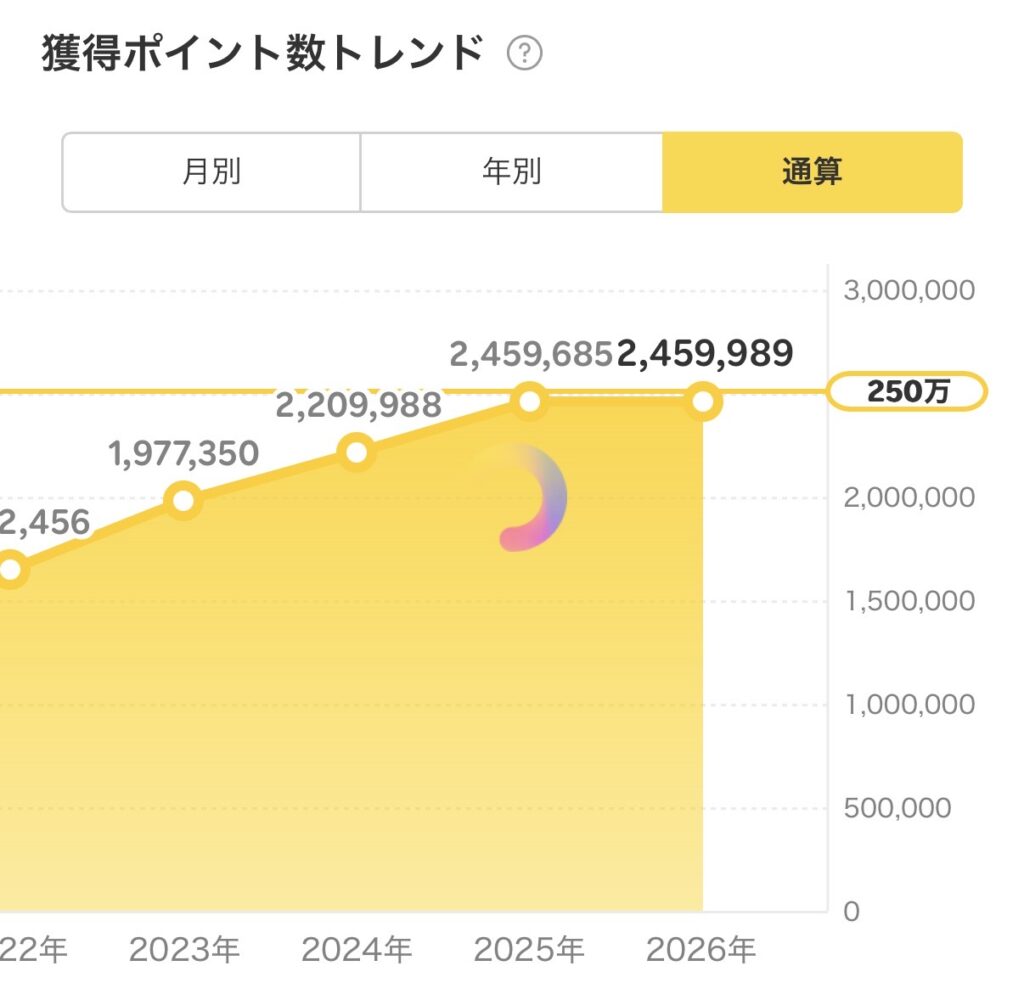Click the 250万 goal badge
The image size is (1024, 994).
pyautogui.click(x=907, y=392)
